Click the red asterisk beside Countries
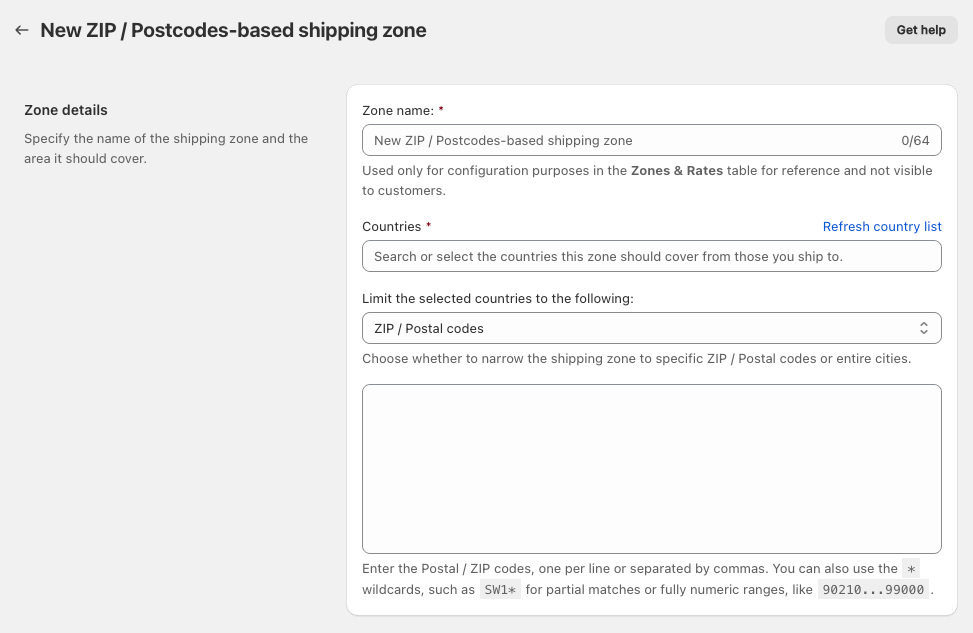Image resolution: width=973 pixels, height=633 pixels. click(x=429, y=226)
